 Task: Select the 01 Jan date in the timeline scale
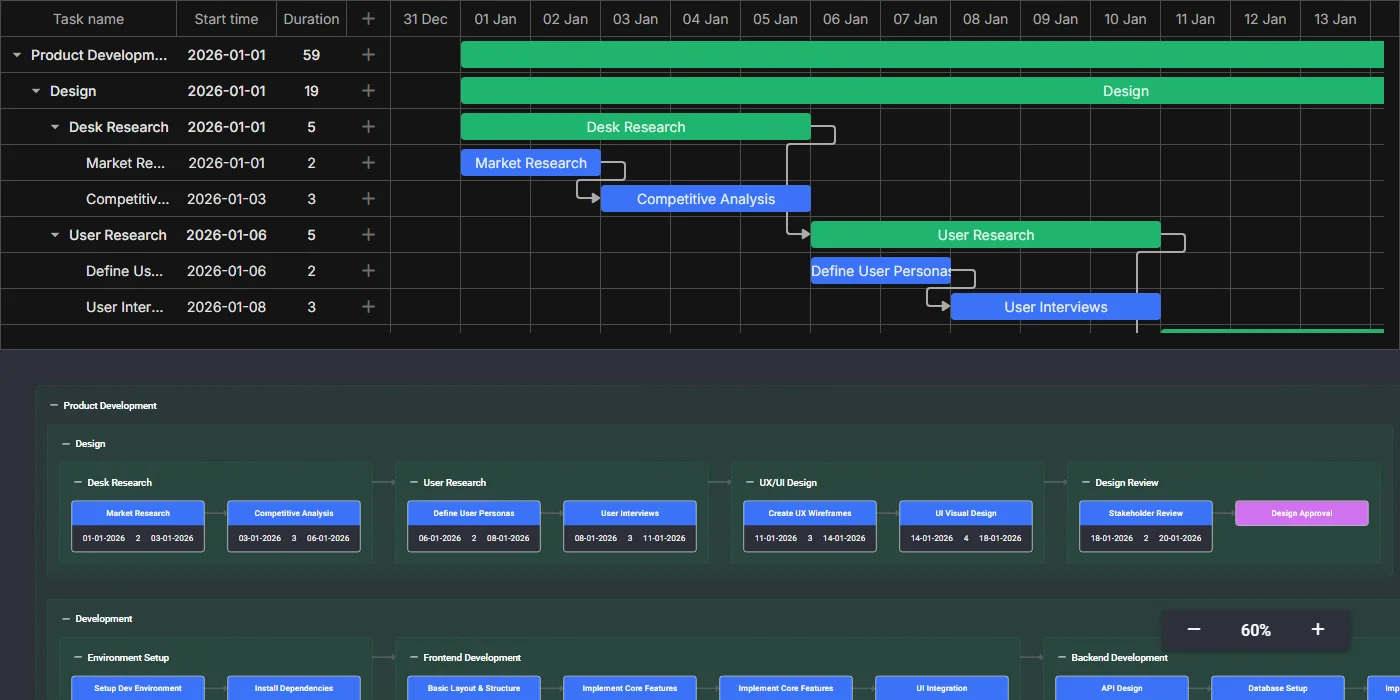point(495,19)
